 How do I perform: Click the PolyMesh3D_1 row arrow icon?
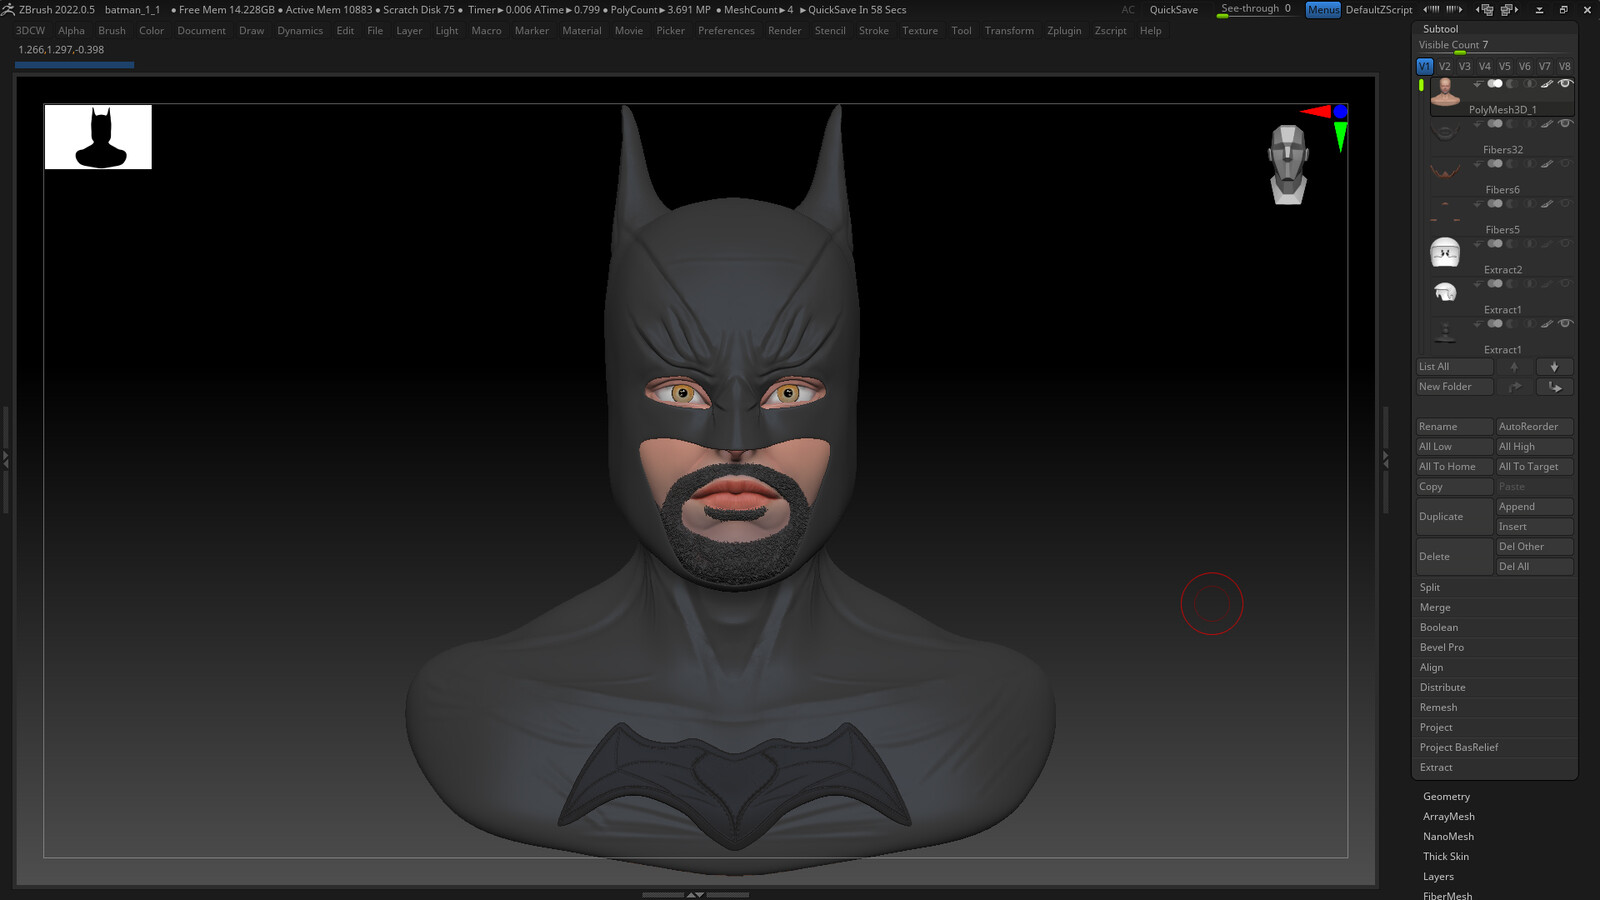1478,83
